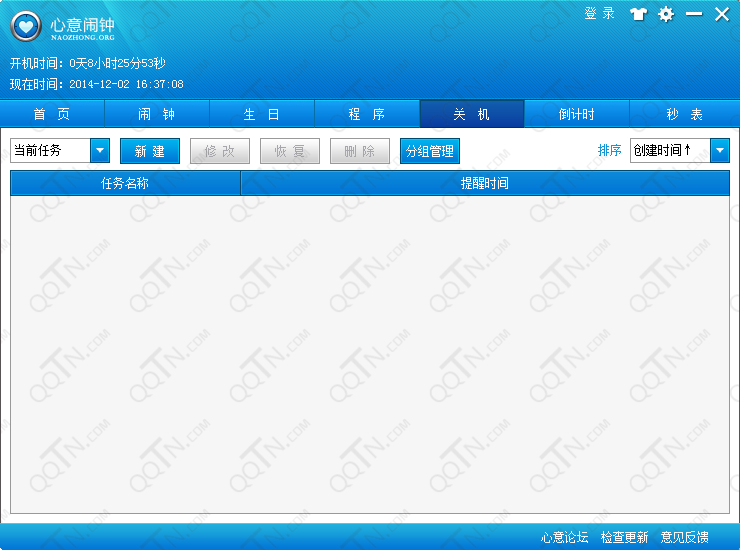This screenshot has width=740, height=550.
Task: Go to the 生日 birthday tab
Action: click(262, 114)
